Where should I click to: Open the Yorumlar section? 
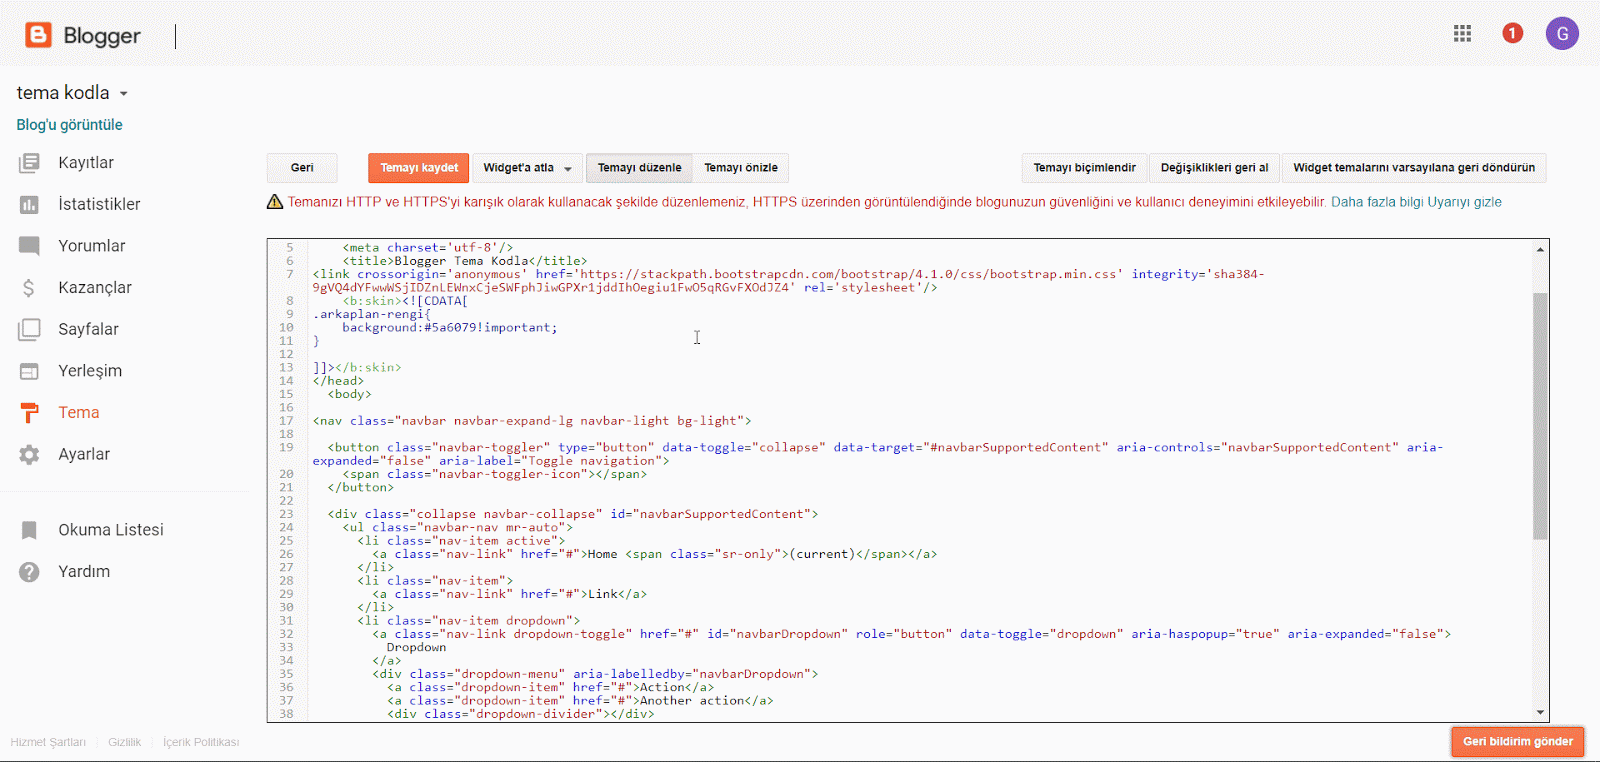[x=92, y=246]
